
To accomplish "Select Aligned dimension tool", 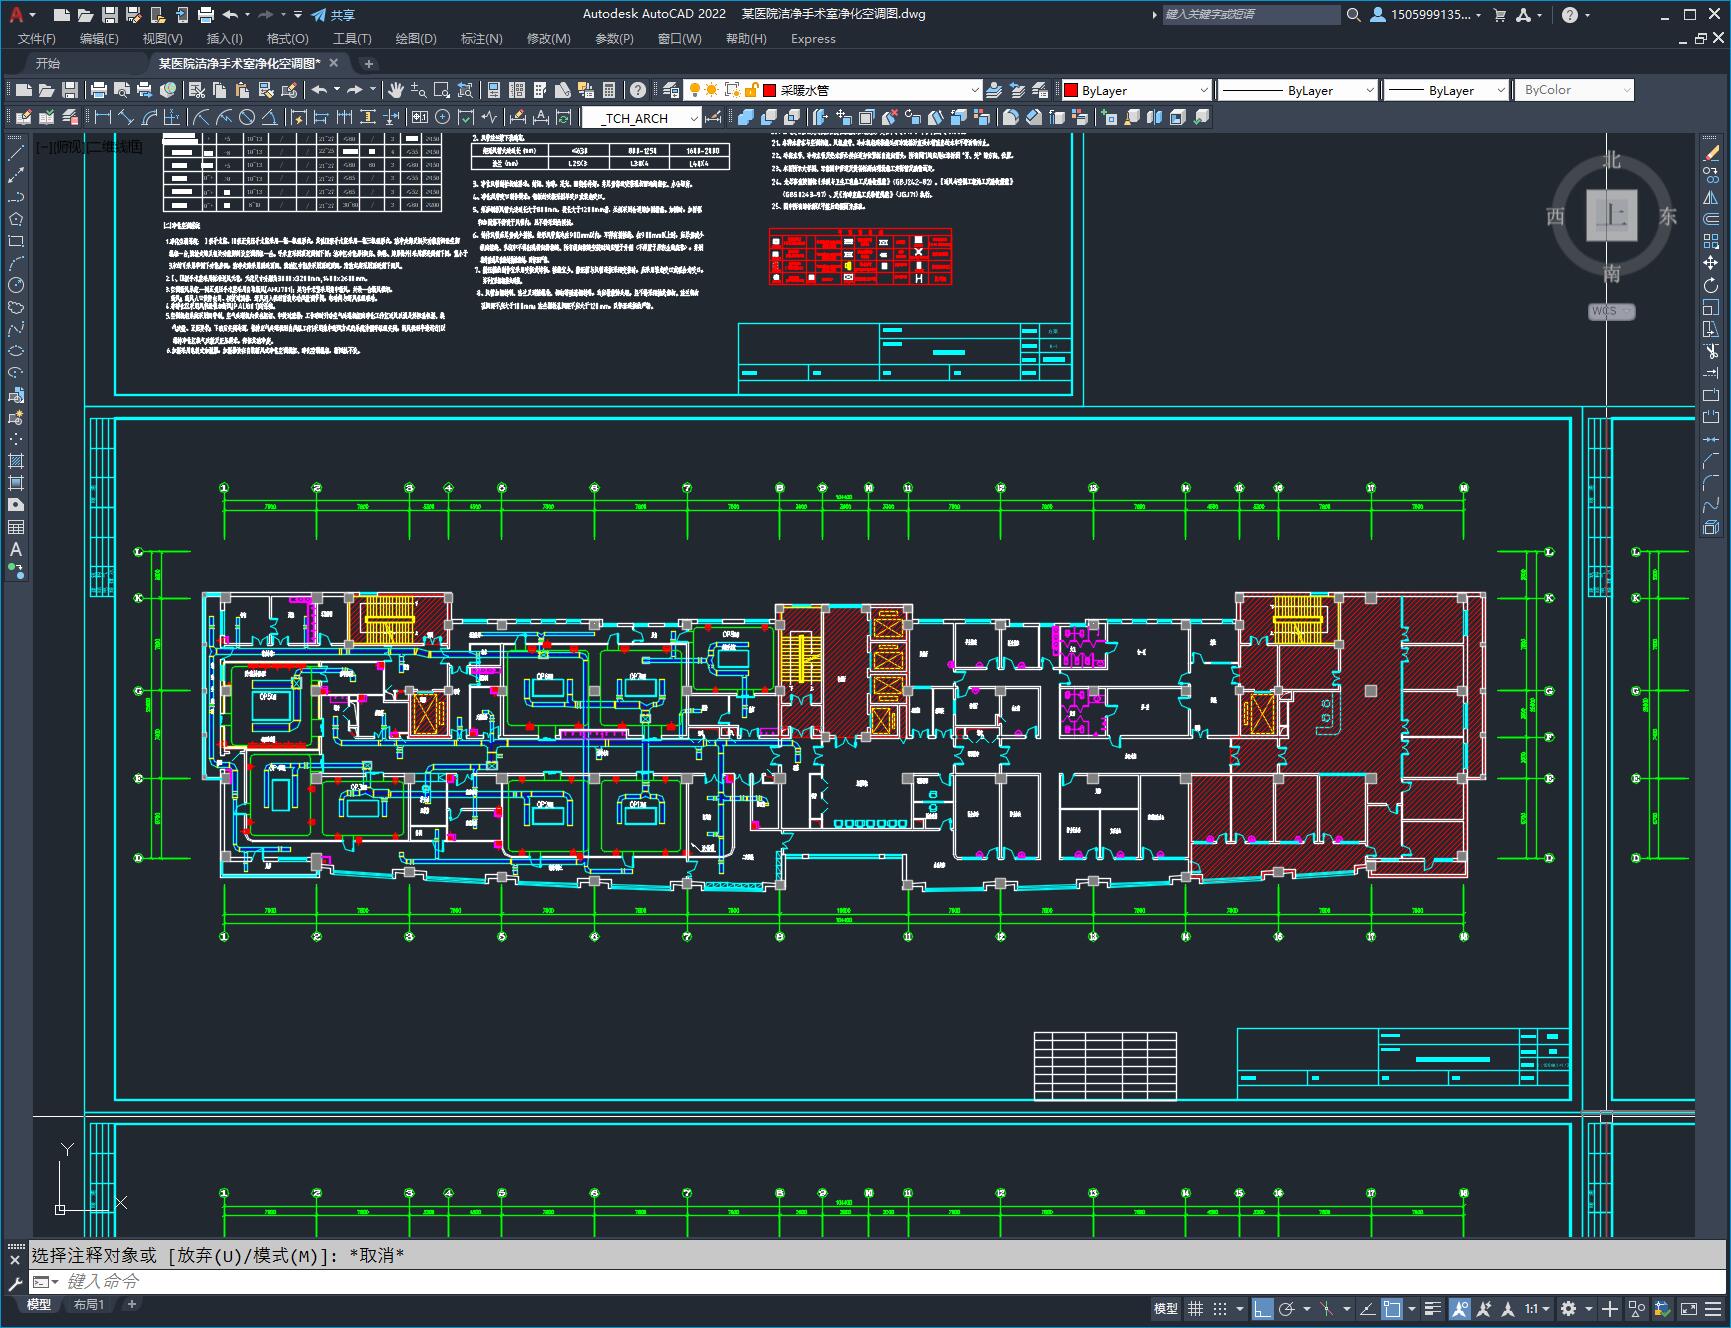I will point(126,117).
